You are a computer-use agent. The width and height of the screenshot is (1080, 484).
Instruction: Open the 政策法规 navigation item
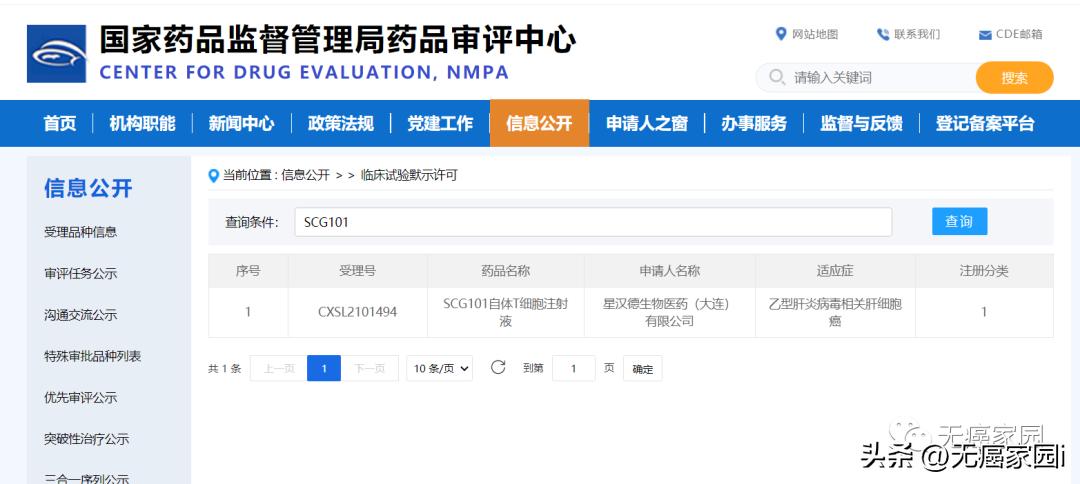coord(341,124)
